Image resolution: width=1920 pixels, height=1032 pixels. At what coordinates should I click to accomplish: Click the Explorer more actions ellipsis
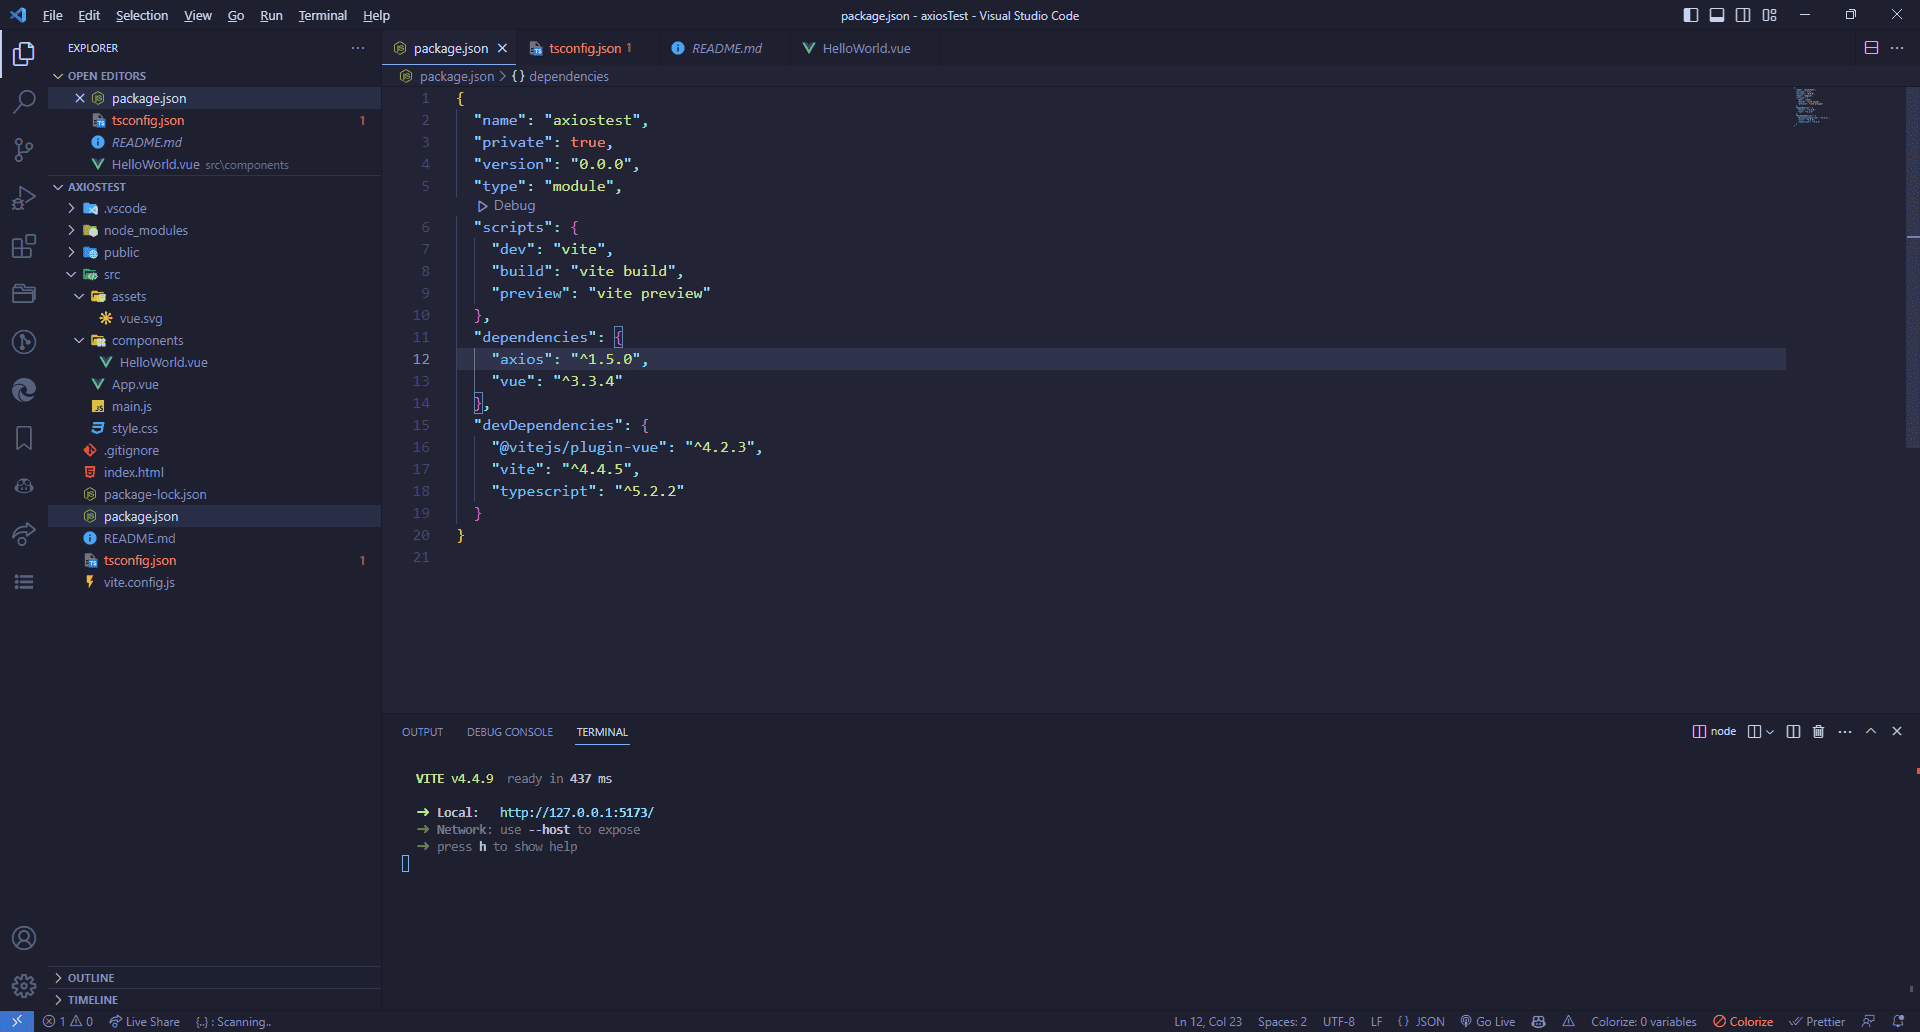[x=358, y=48]
